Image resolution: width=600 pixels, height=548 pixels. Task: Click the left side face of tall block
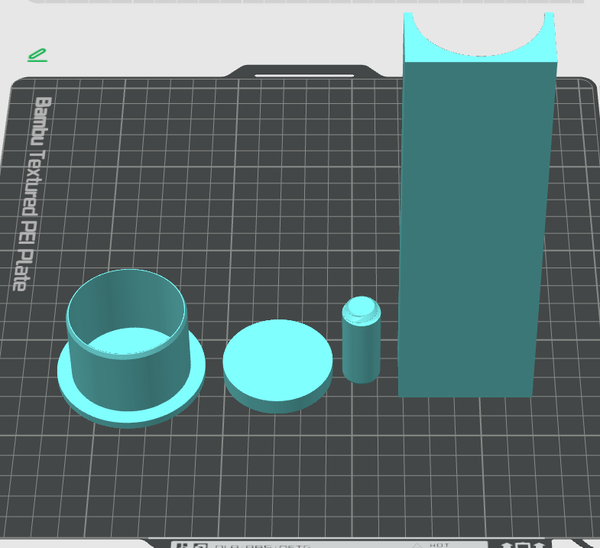pyautogui.click(x=400, y=230)
